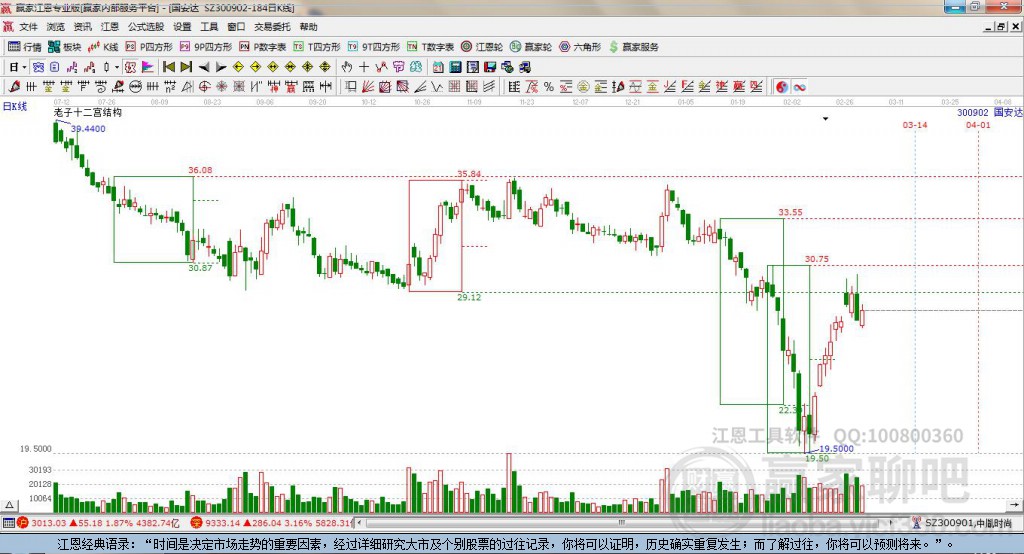Open the P四方形 tool
1024x554 pixels.
pos(149,47)
